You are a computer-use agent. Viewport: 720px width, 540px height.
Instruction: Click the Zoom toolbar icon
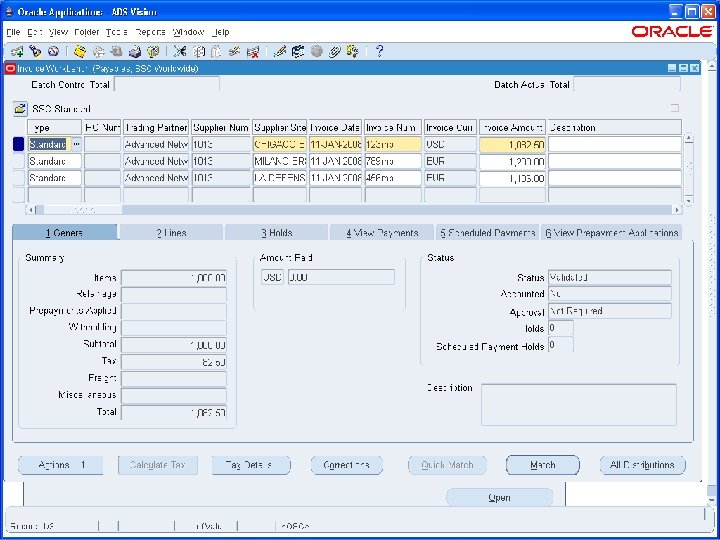coord(298,51)
